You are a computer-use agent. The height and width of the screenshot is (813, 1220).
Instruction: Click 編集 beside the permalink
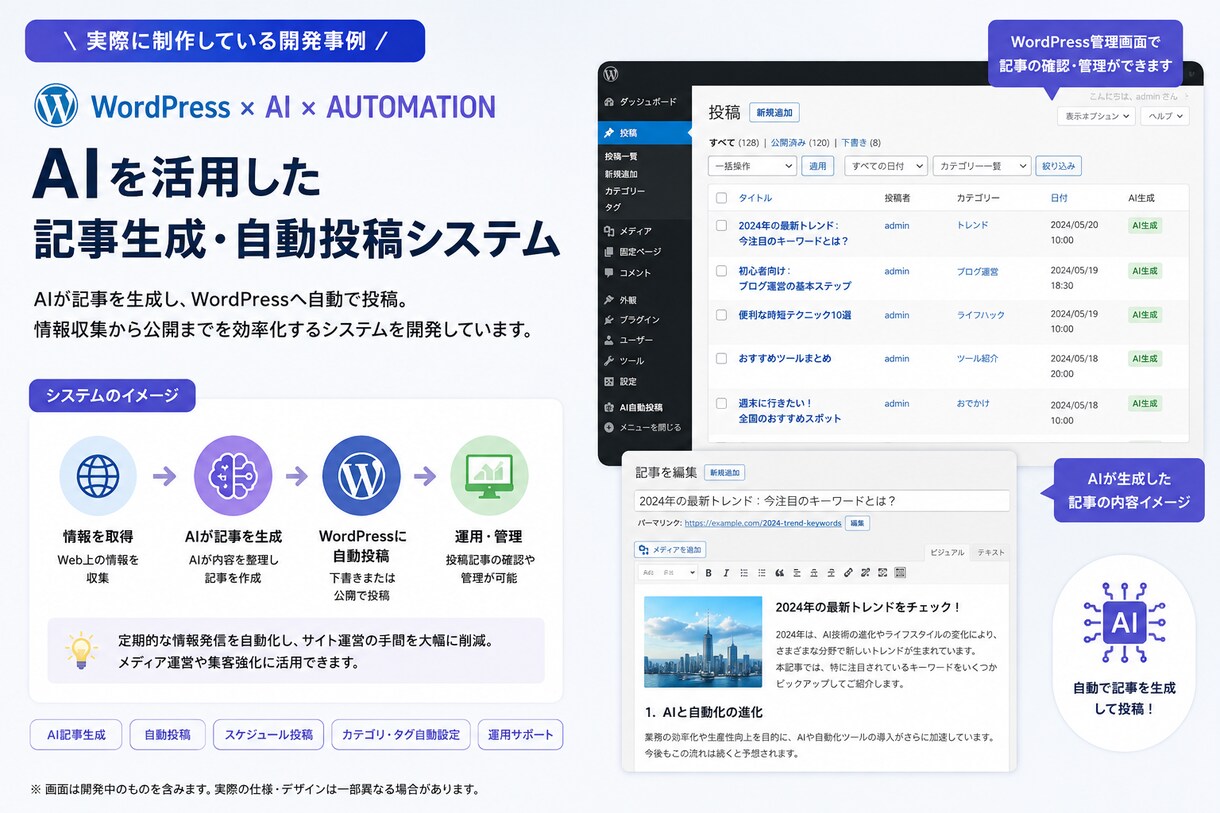pos(858,523)
